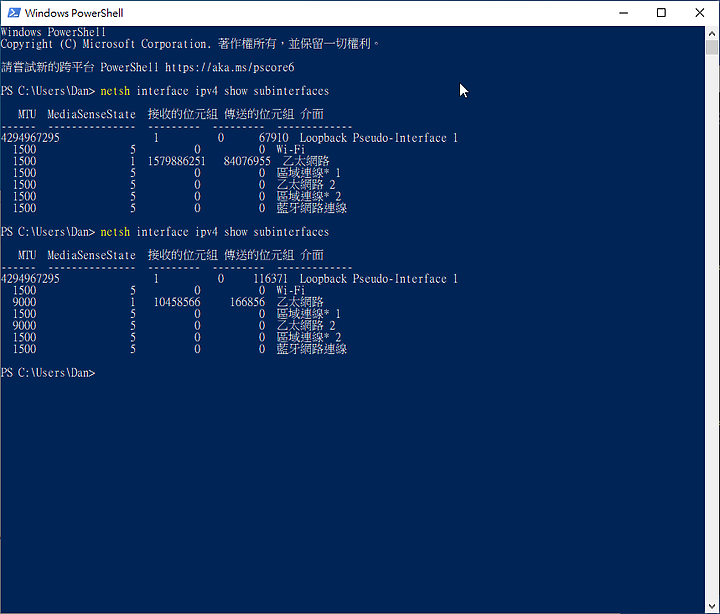Click the second table's MediaSenseState header
This screenshot has width=720, height=614.
[91, 255]
